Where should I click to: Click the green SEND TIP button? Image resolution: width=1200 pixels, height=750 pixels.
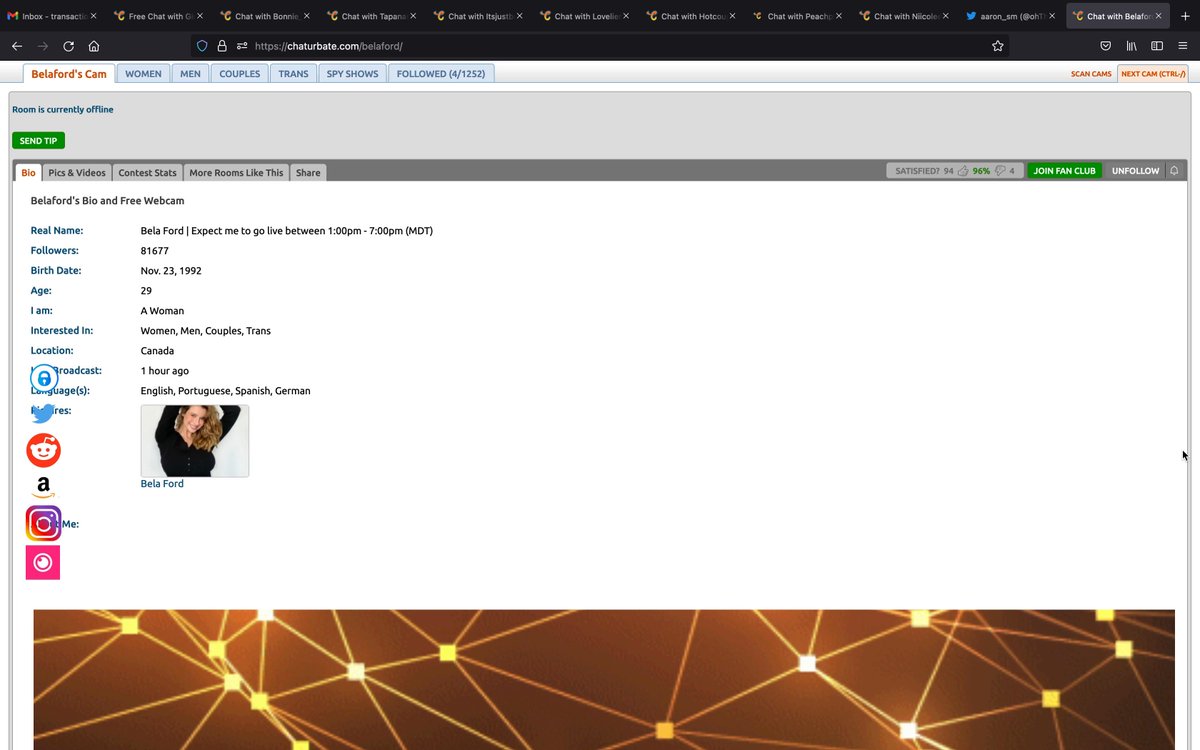(x=38, y=141)
